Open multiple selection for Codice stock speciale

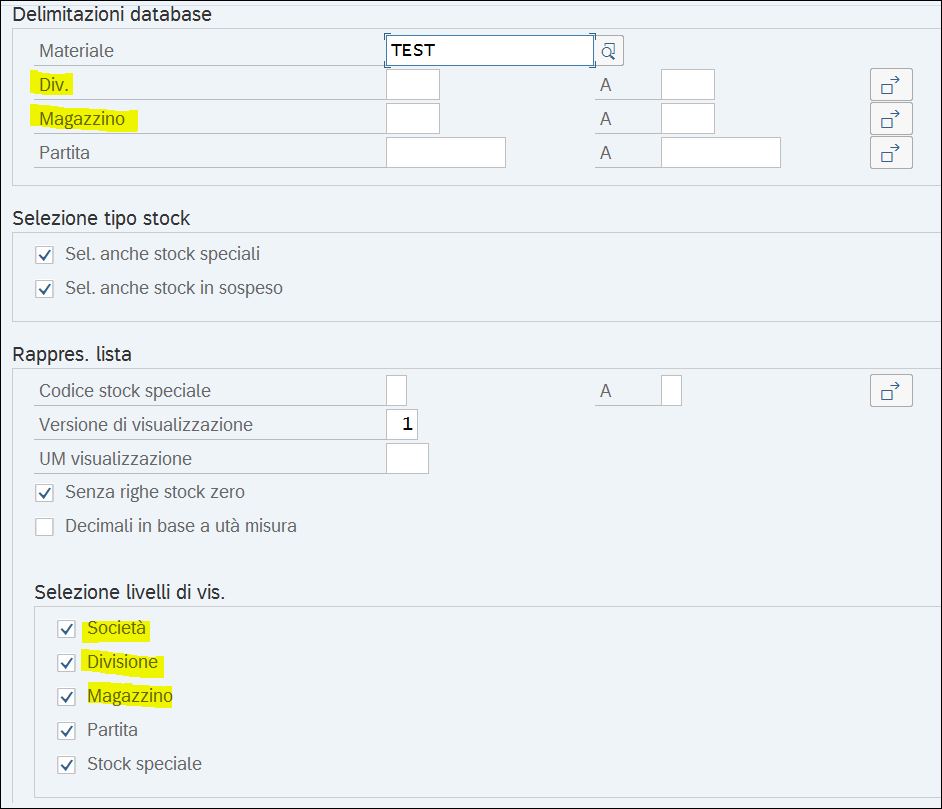[x=891, y=391]
